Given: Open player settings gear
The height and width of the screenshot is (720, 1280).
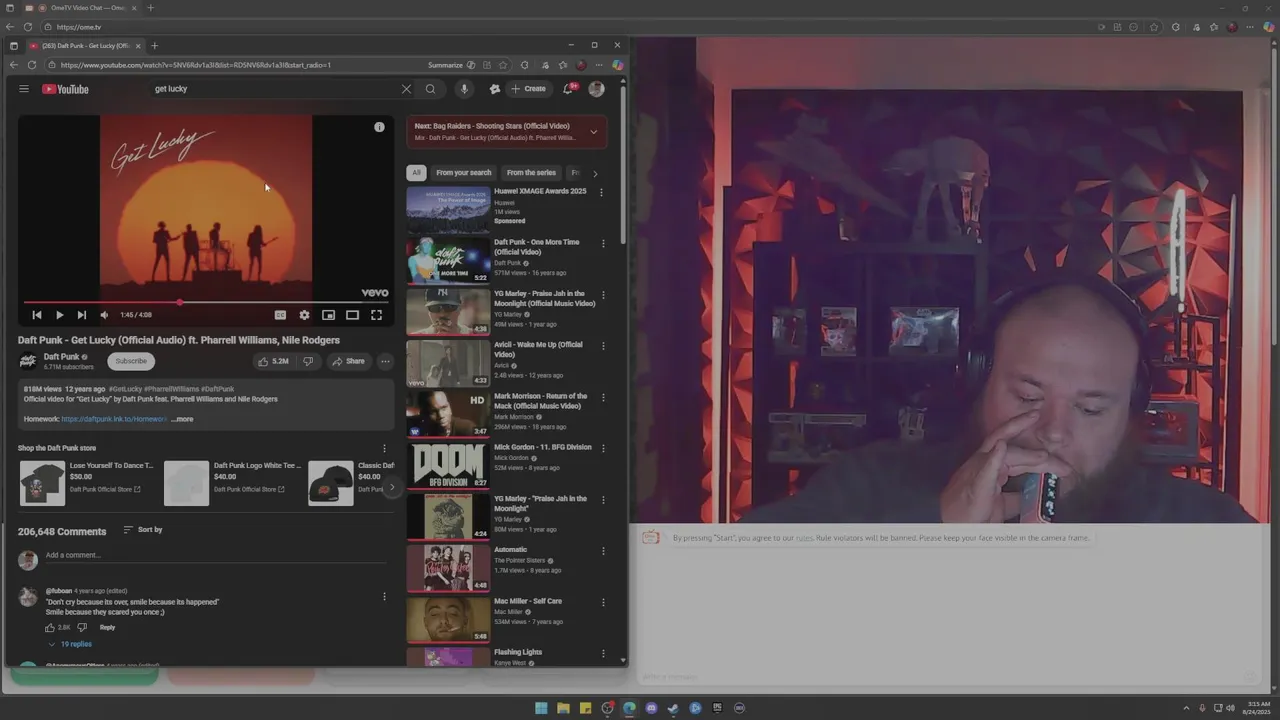Looking at the screenshot, I should (x=304, y=315).
